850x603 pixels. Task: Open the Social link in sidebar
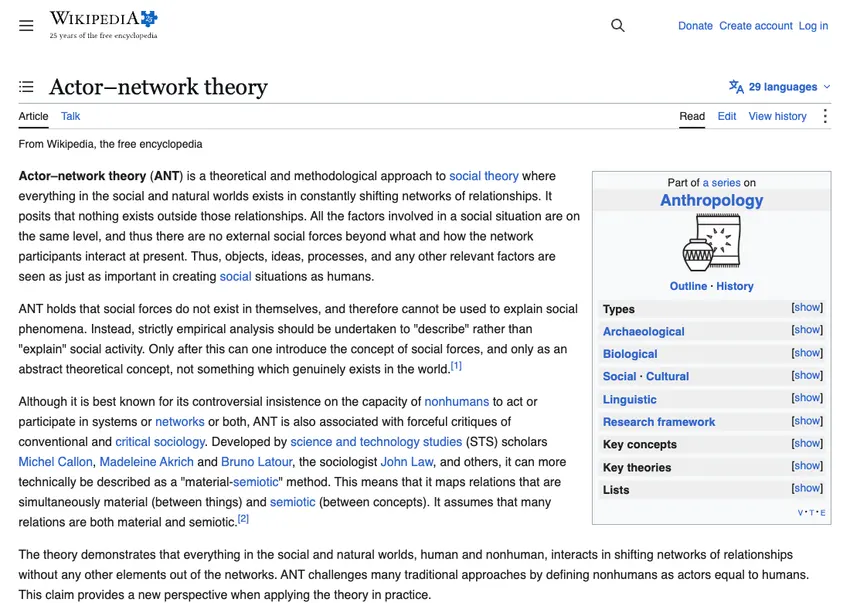(619, 377)
